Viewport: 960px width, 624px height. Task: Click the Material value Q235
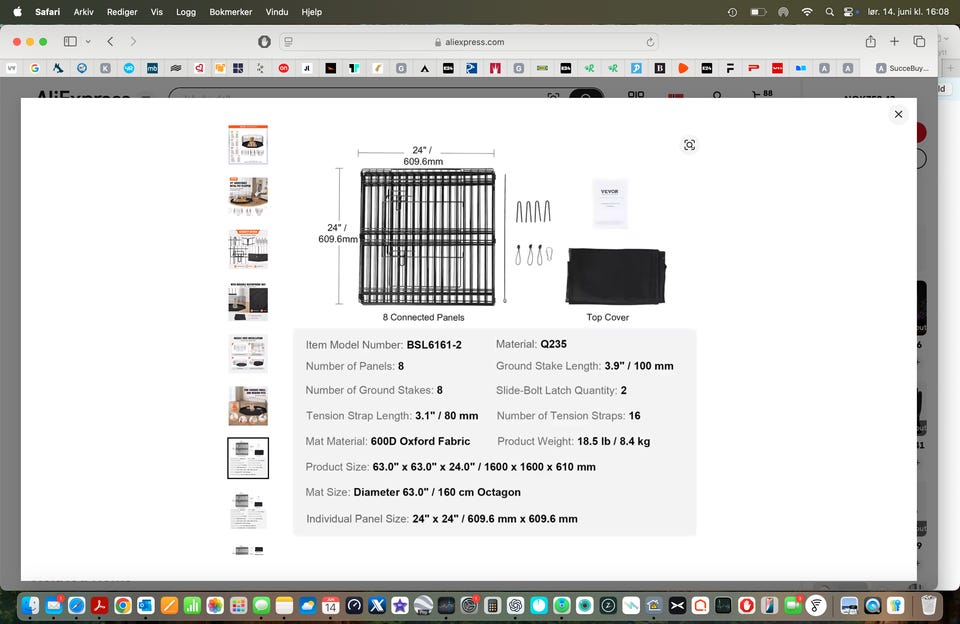[553, 344]
